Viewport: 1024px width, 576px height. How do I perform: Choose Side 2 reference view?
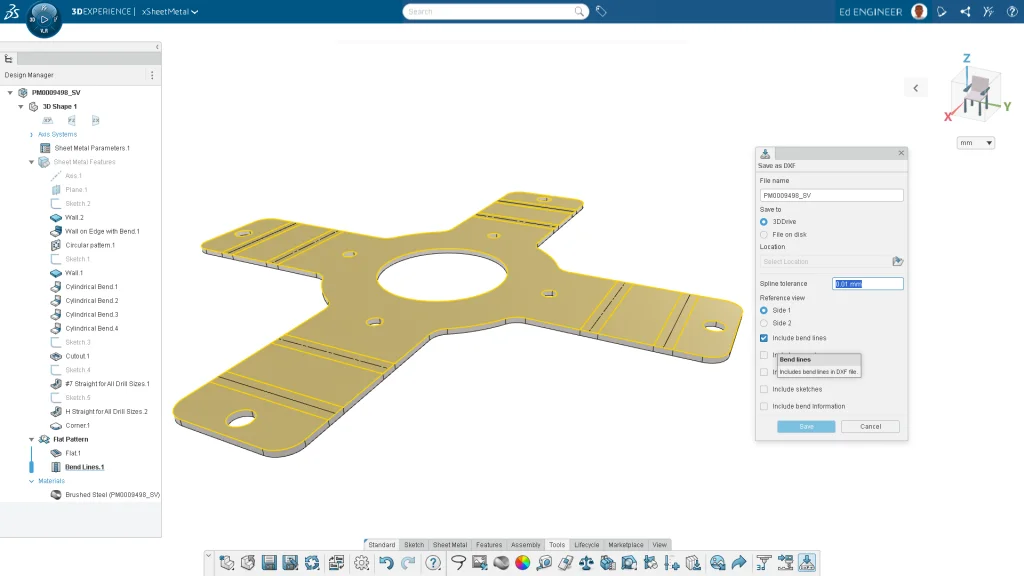tap(764, 323)
